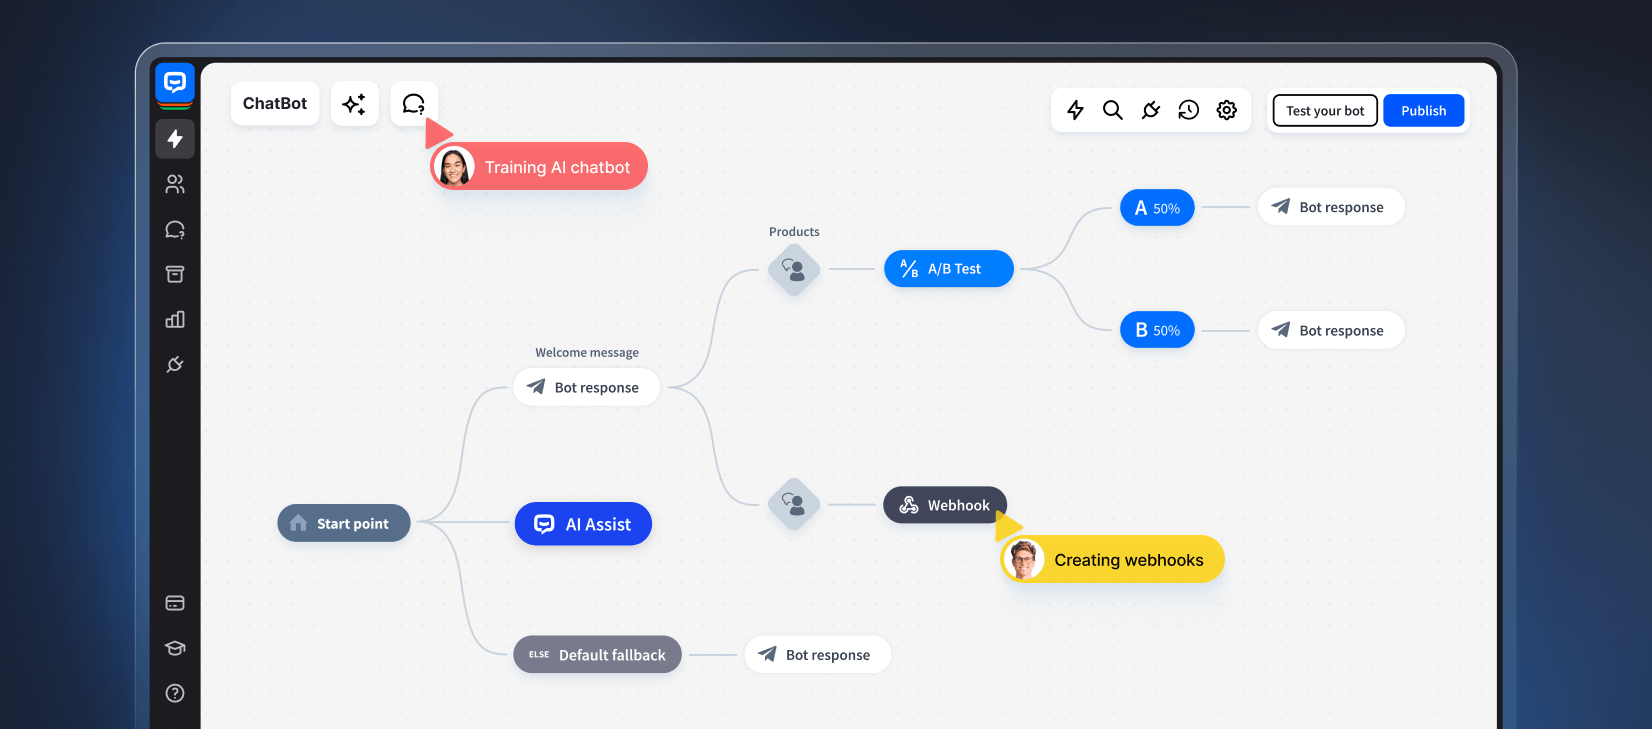Open the bar chart reports icon in the sidebar
The width and height of the screenshot is (1652, 729).
pos(175,319)
